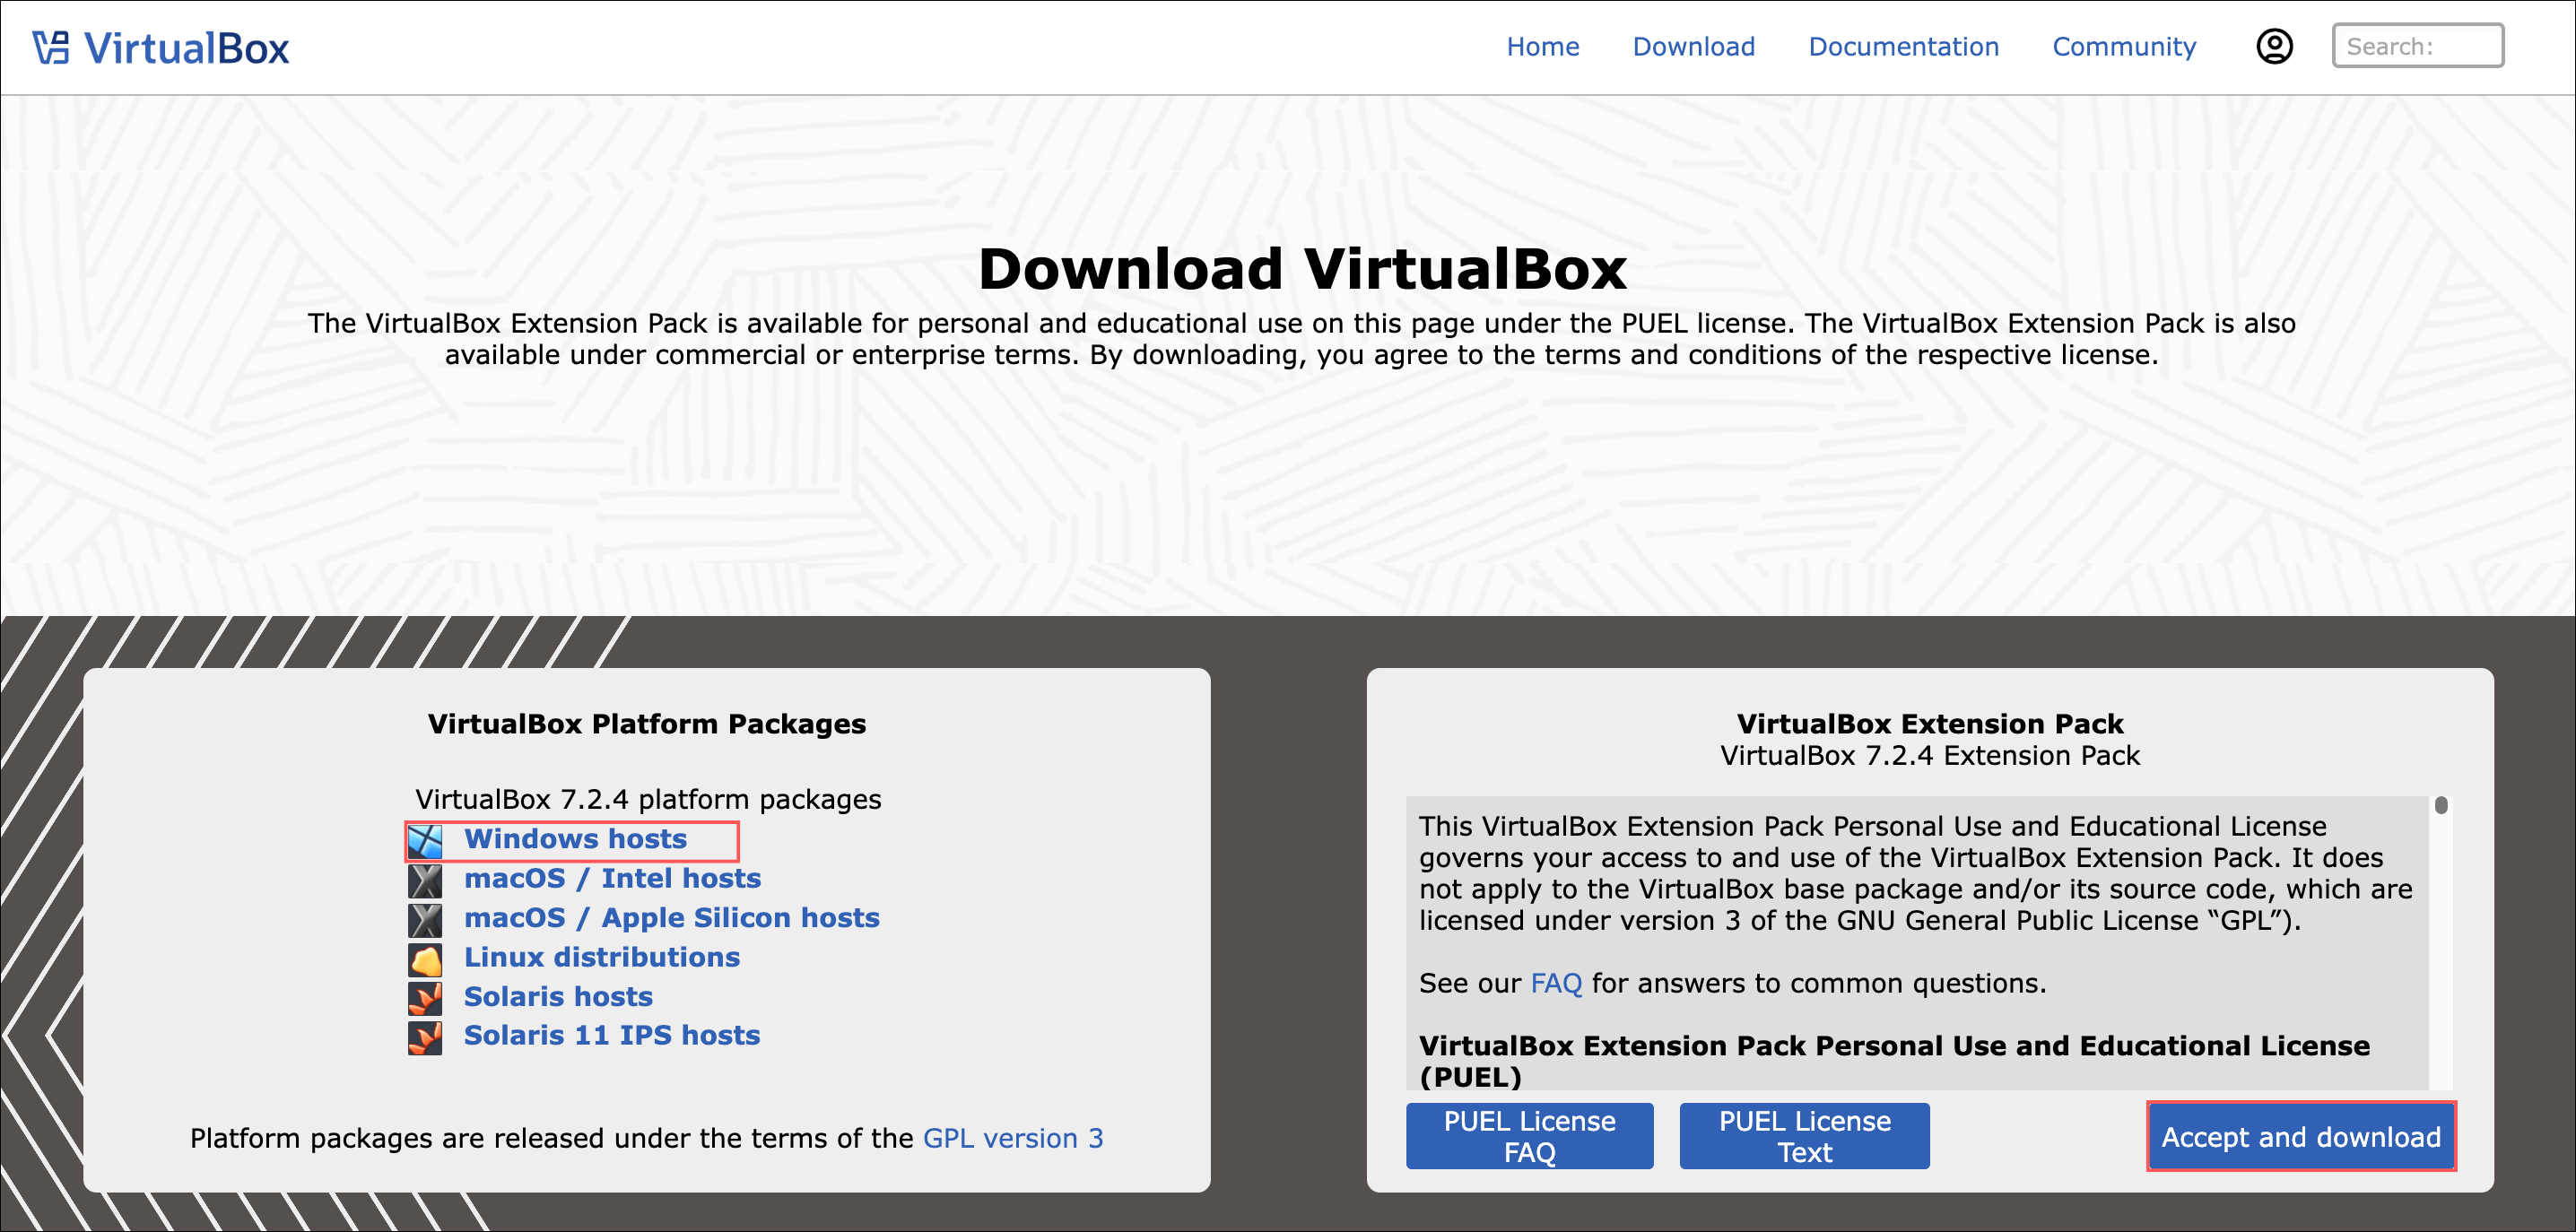Click the Download VirtualBox heading
Viewport: 2576px width, 1232px height.
tap(1302, 269)
